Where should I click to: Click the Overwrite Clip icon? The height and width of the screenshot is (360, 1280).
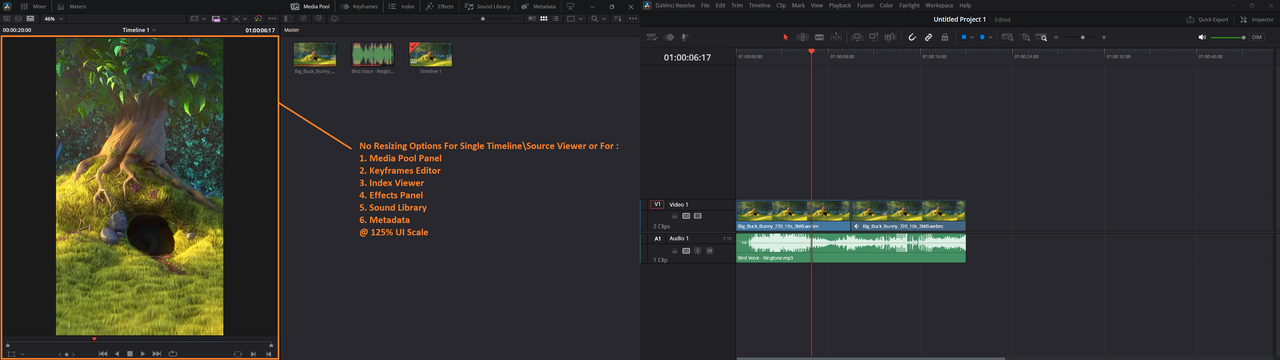tap(873, 37)
